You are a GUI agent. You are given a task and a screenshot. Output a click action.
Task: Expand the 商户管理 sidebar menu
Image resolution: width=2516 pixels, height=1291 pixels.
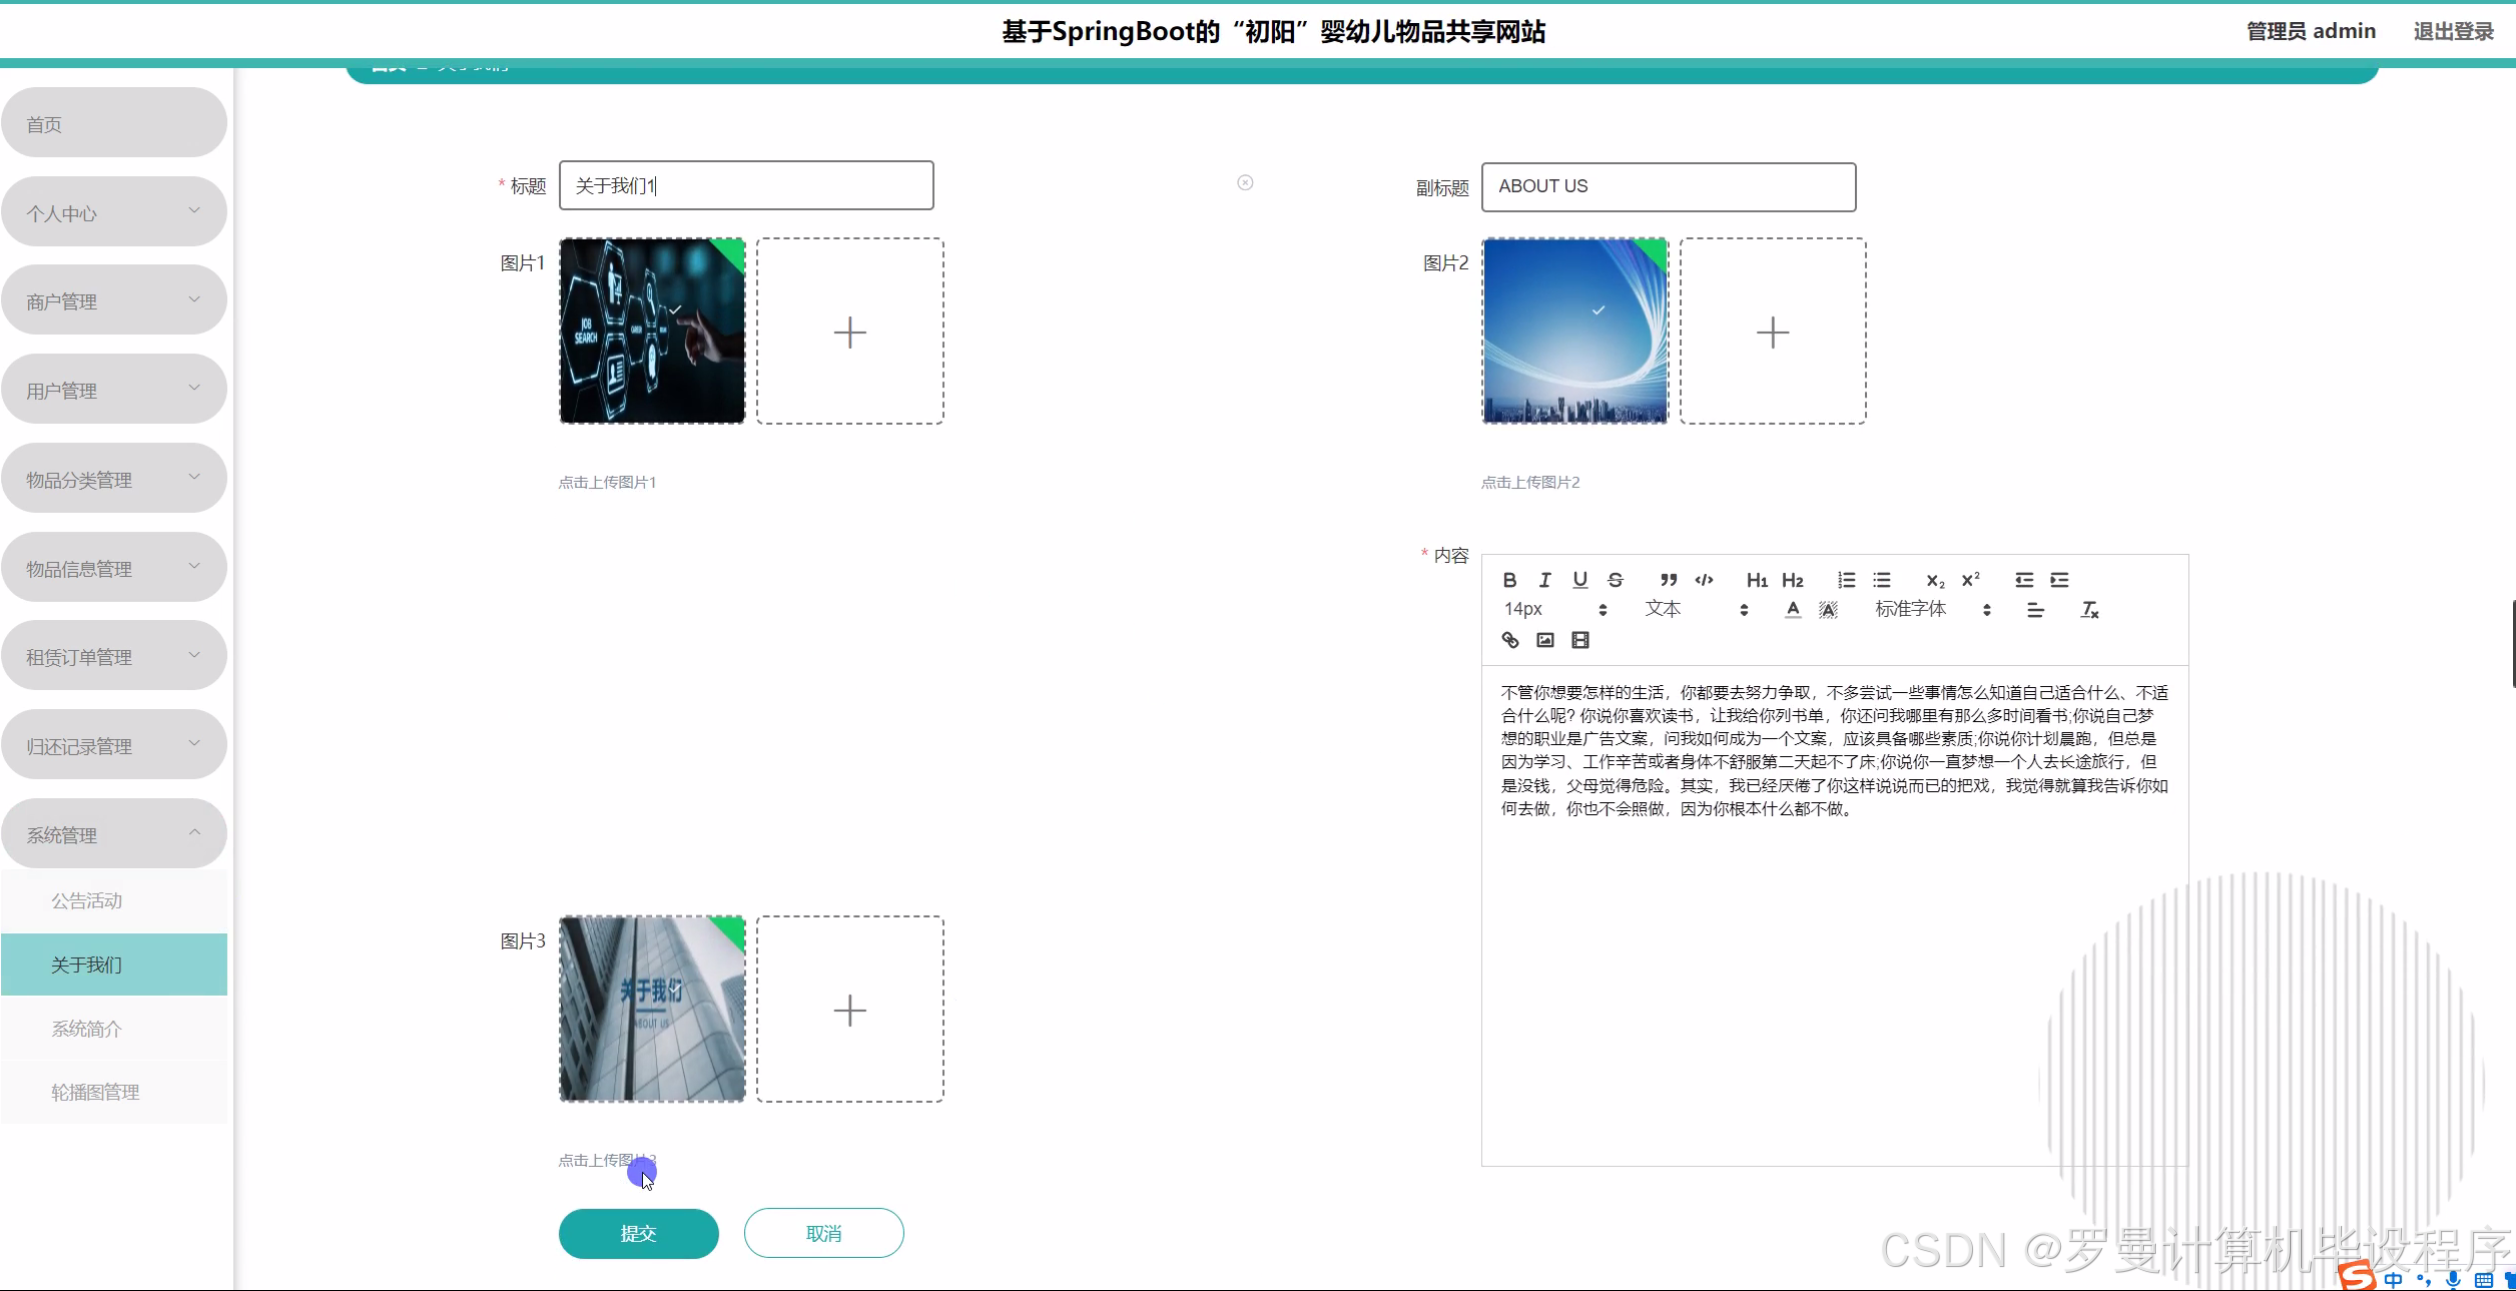coord(114,301)
